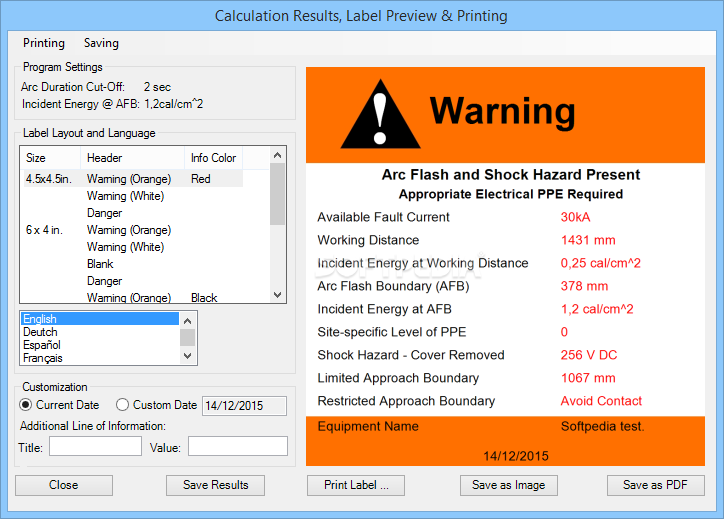Click the Save Results button
724x519 pixels.
(x=216, y=485)
